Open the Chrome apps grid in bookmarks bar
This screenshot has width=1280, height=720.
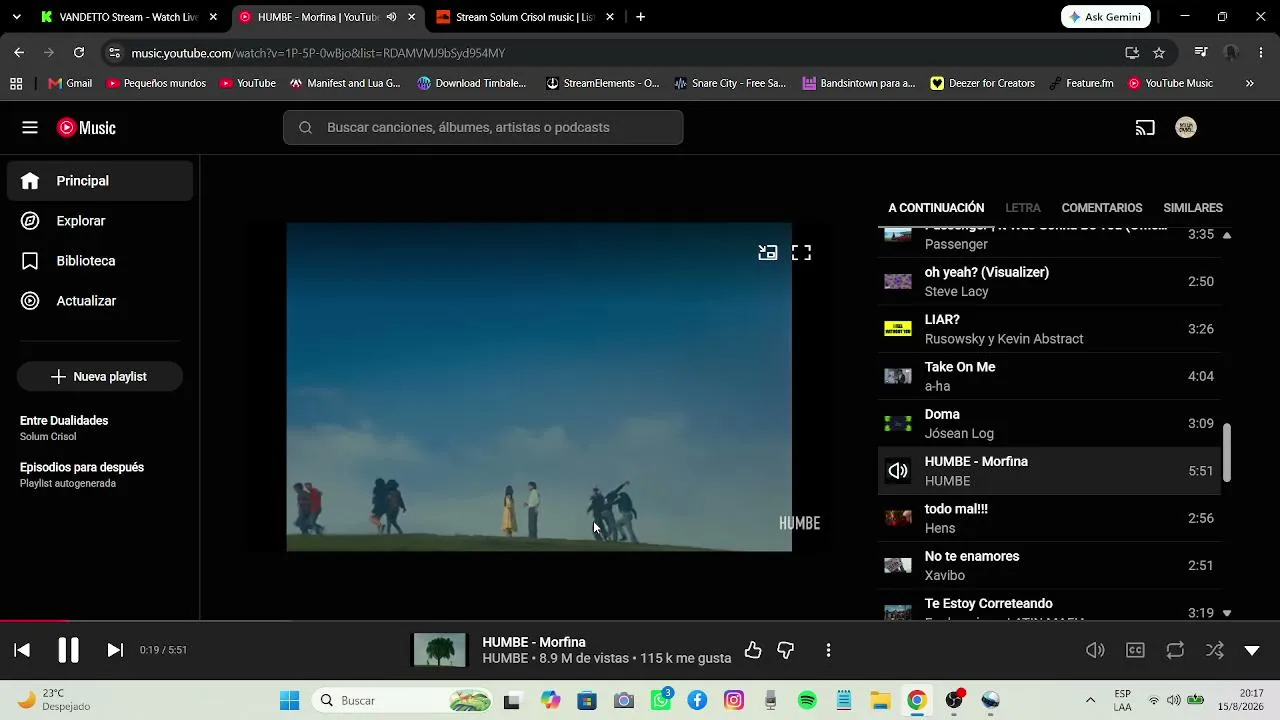16,84
